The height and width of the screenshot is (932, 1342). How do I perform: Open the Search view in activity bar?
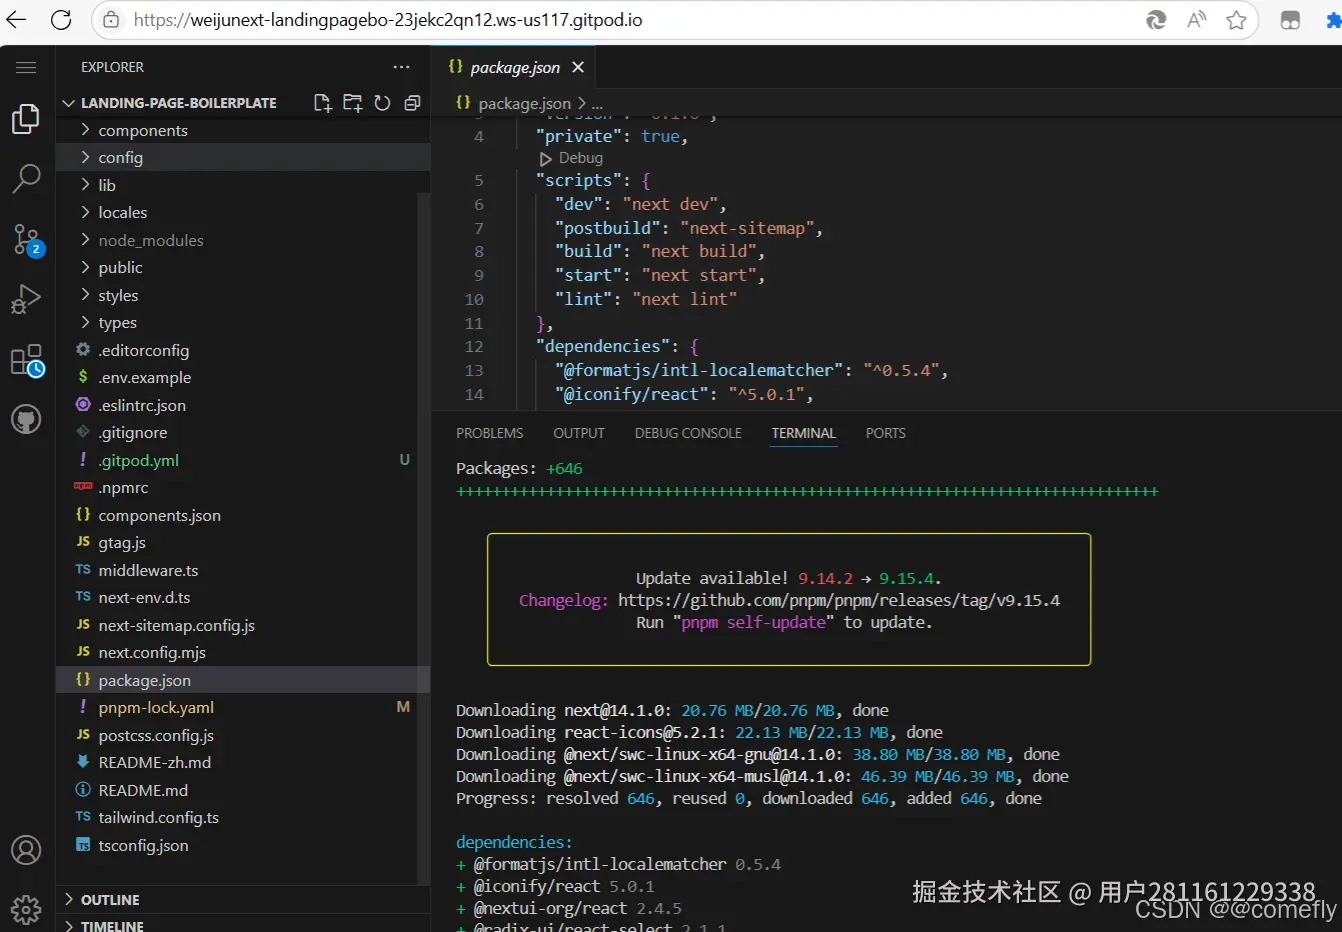pyautogui.click(x=26, y=179)
